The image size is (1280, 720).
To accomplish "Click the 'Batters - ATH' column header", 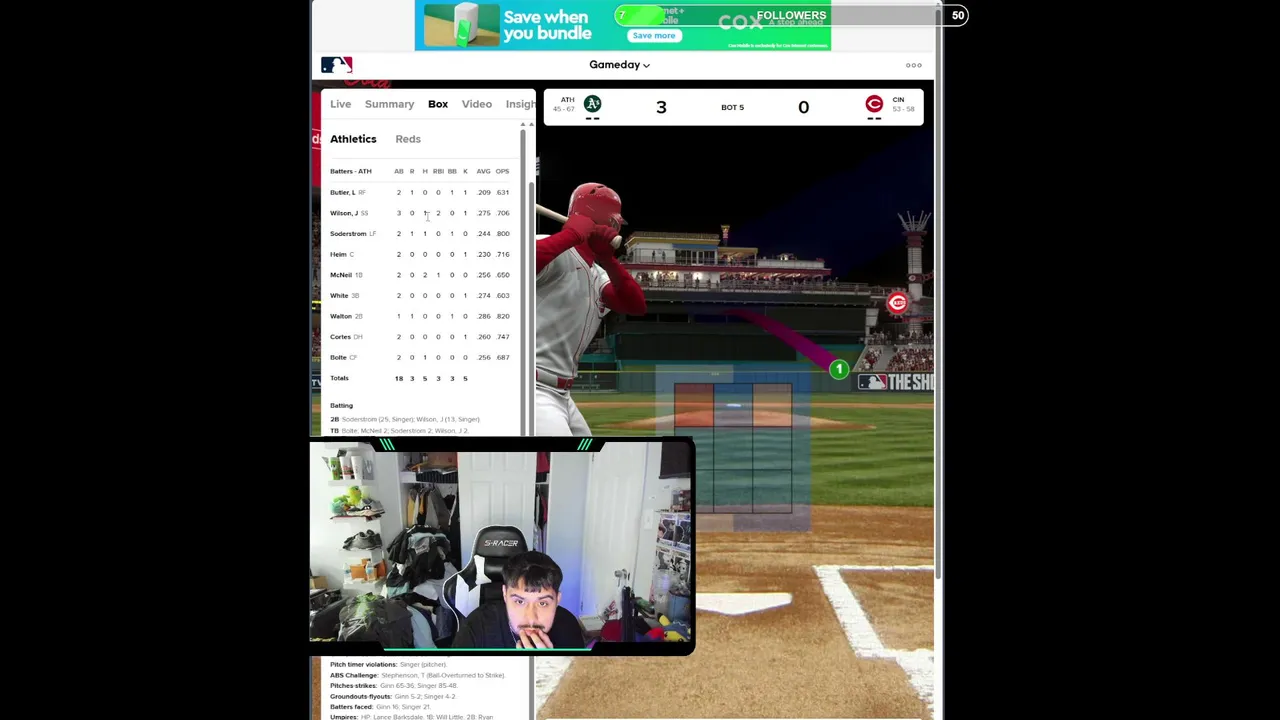I will coord(351,171).
